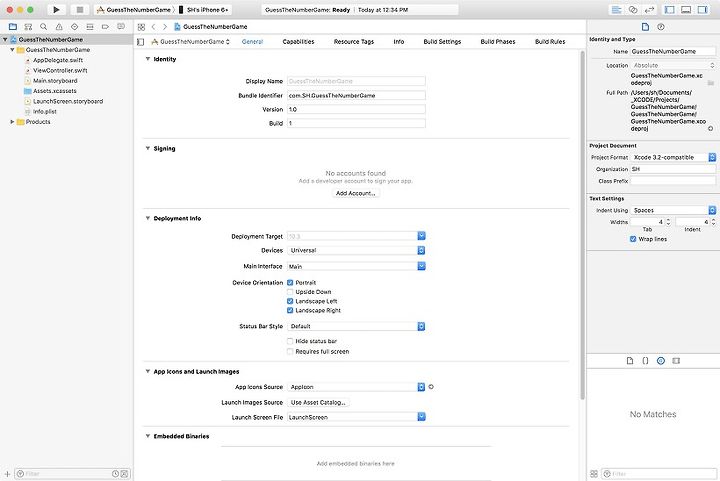Show the Version editor
Screen dimensions: 720x481
pos(649,10)
